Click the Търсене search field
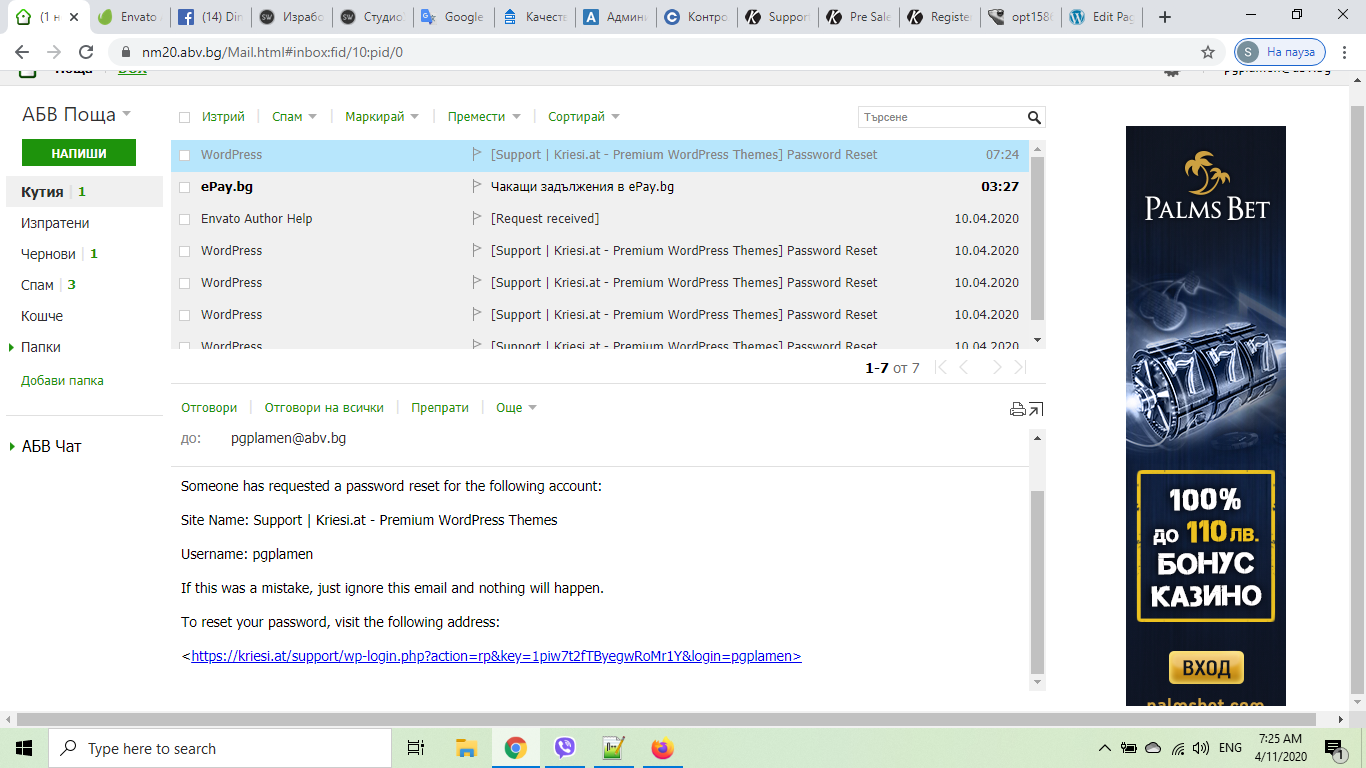The width and height of the screenshot is (1366, 768). click(x=942, y=117)
